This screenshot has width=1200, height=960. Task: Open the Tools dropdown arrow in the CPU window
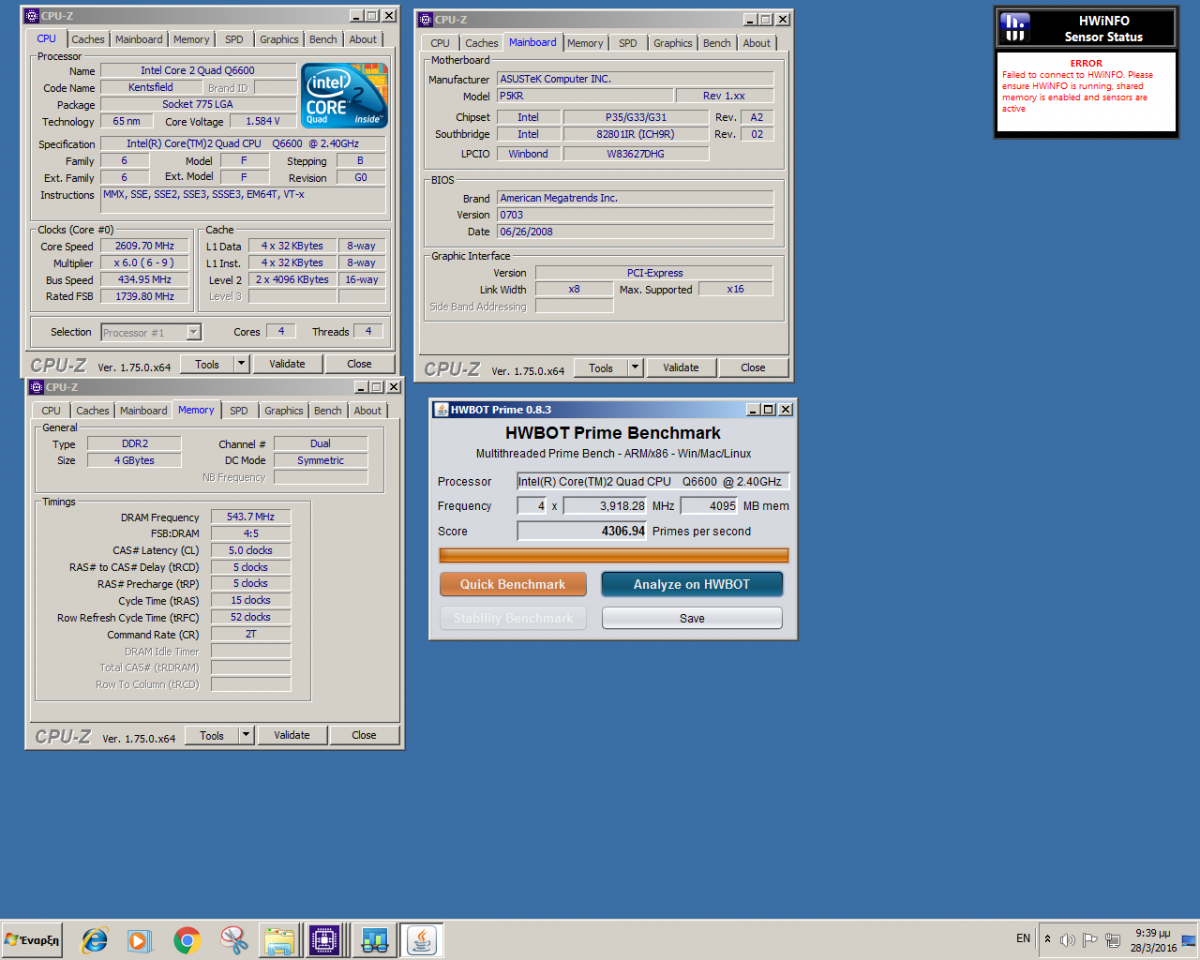[241, 364]
